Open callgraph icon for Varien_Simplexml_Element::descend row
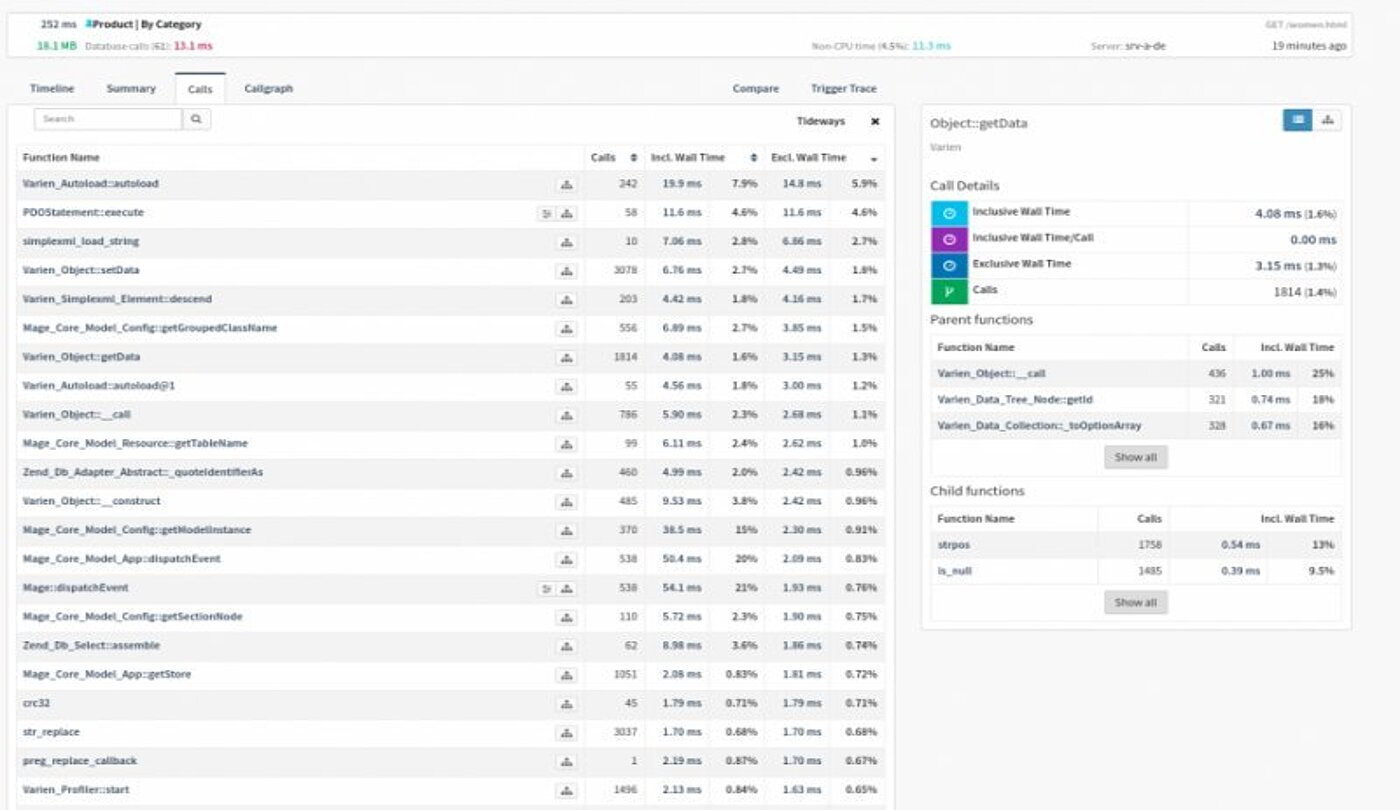The width and height of the screenshot is (1400, 810). (567, 299)
